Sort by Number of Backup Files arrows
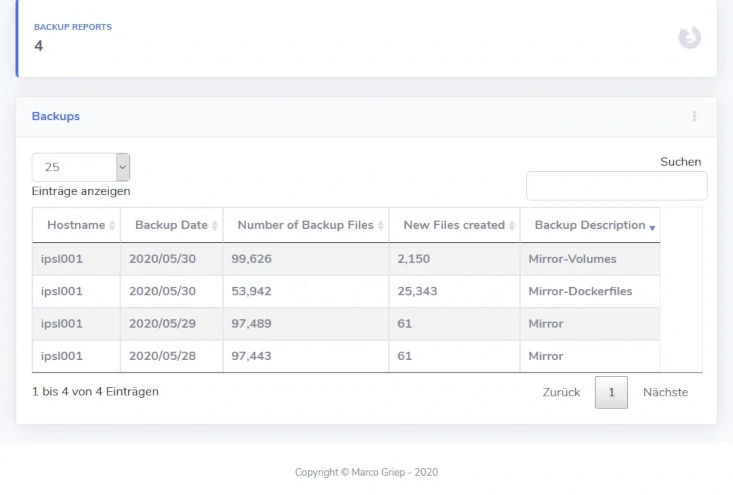The width and height of the screenshot is (733, 495). tap(381, 225)
